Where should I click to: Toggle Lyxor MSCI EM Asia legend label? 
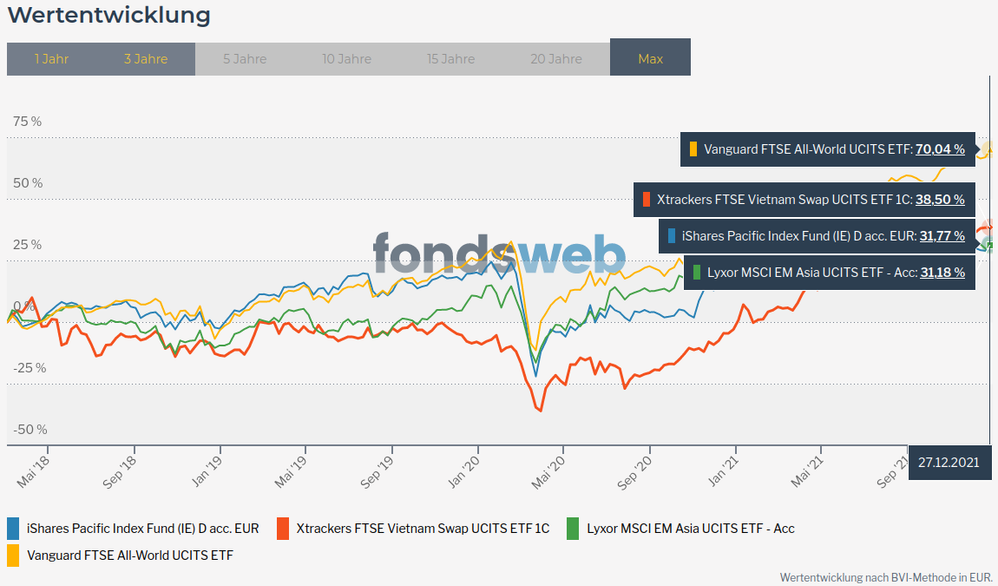pos(691,529)
